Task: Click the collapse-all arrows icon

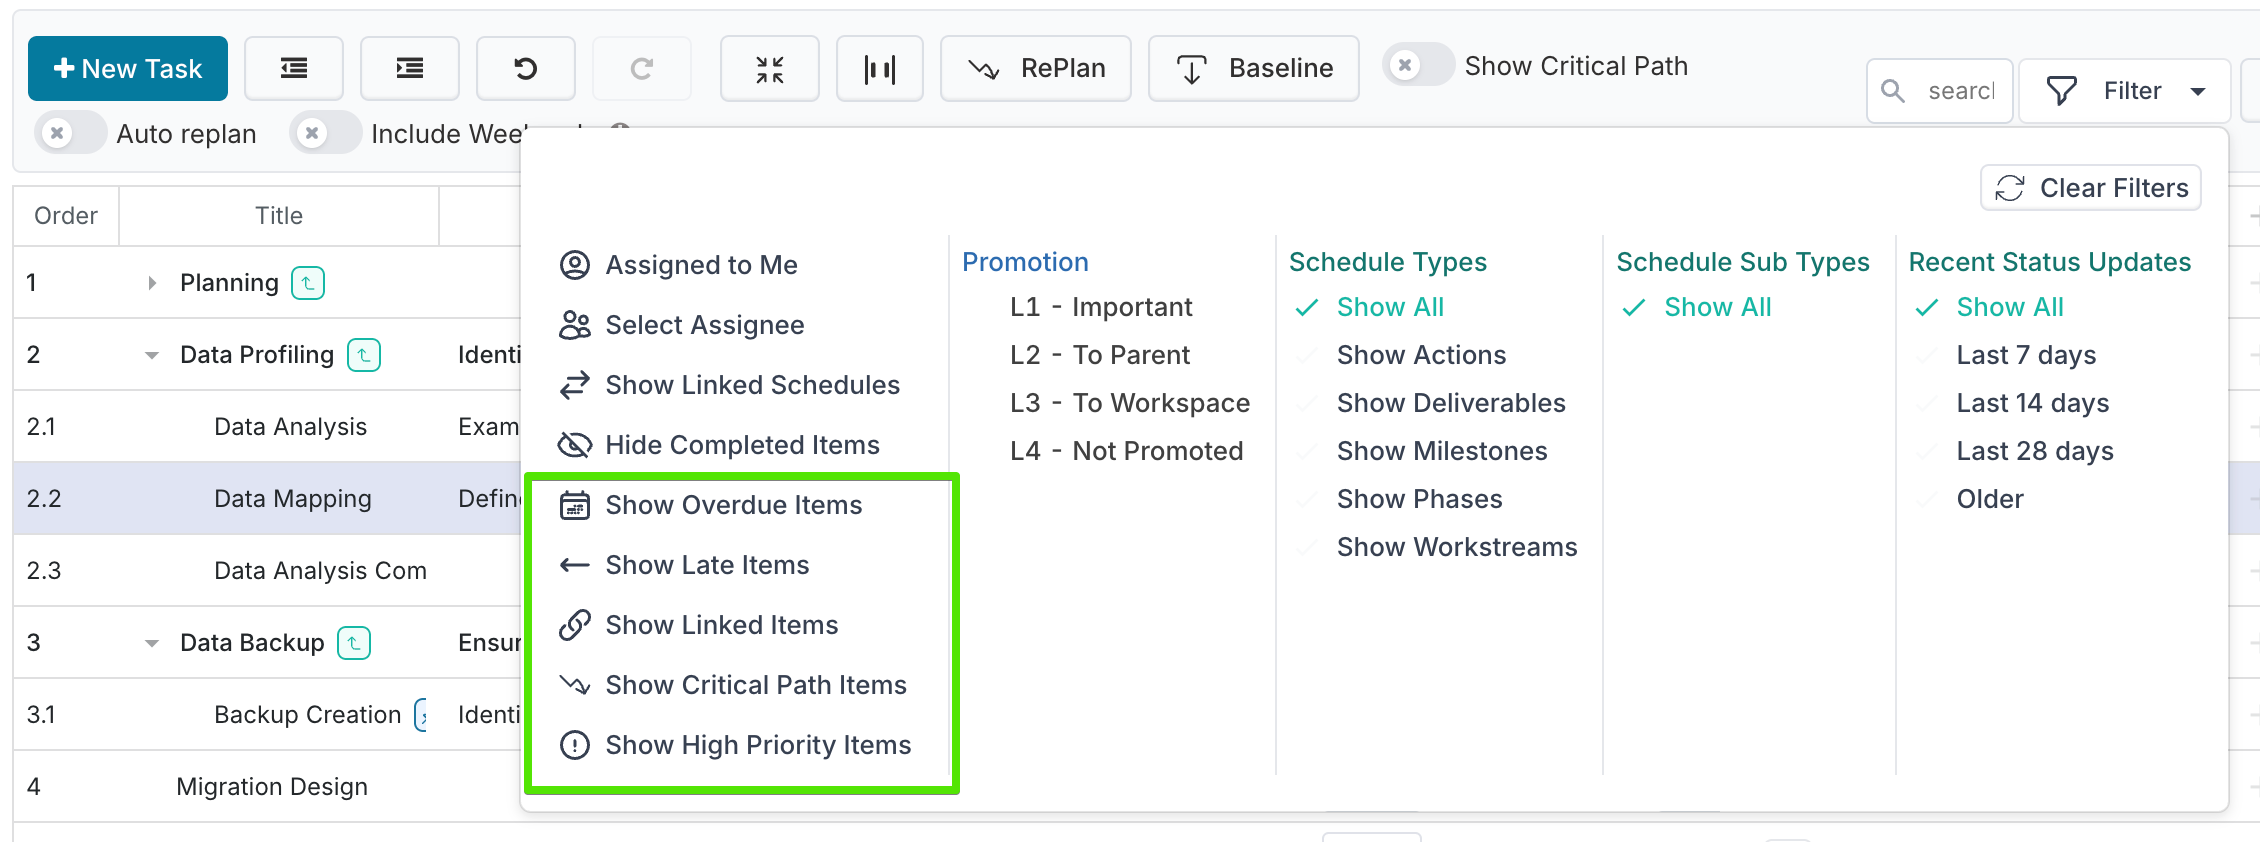Action: tap(770, 68)
